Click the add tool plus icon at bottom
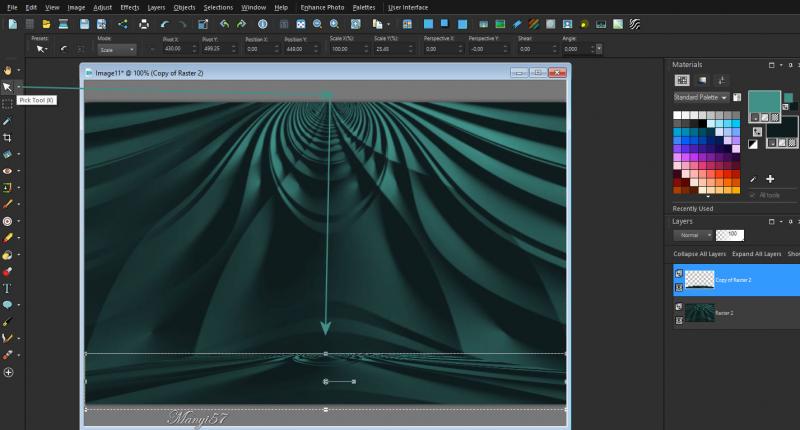The width and height of the screenshot is (800, 430). click(x=8, y=372)
